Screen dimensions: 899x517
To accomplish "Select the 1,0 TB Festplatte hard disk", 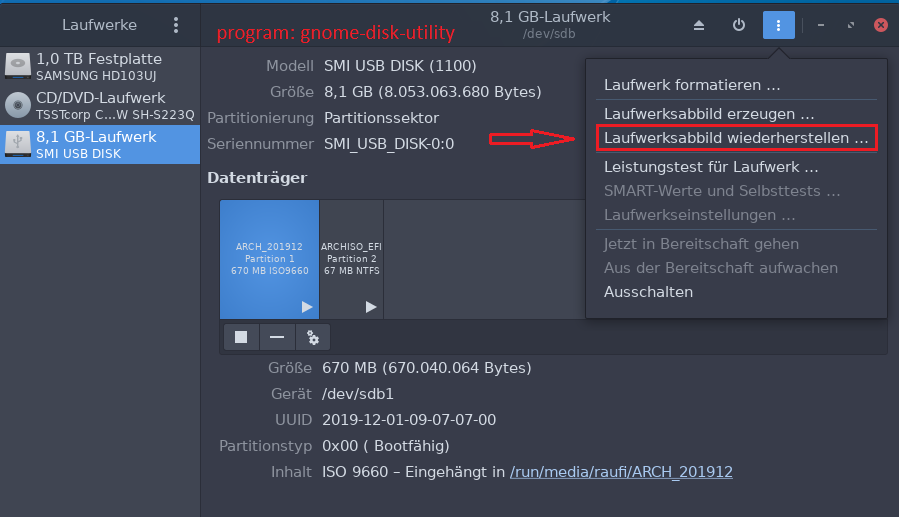I will (x=100, y=66).
